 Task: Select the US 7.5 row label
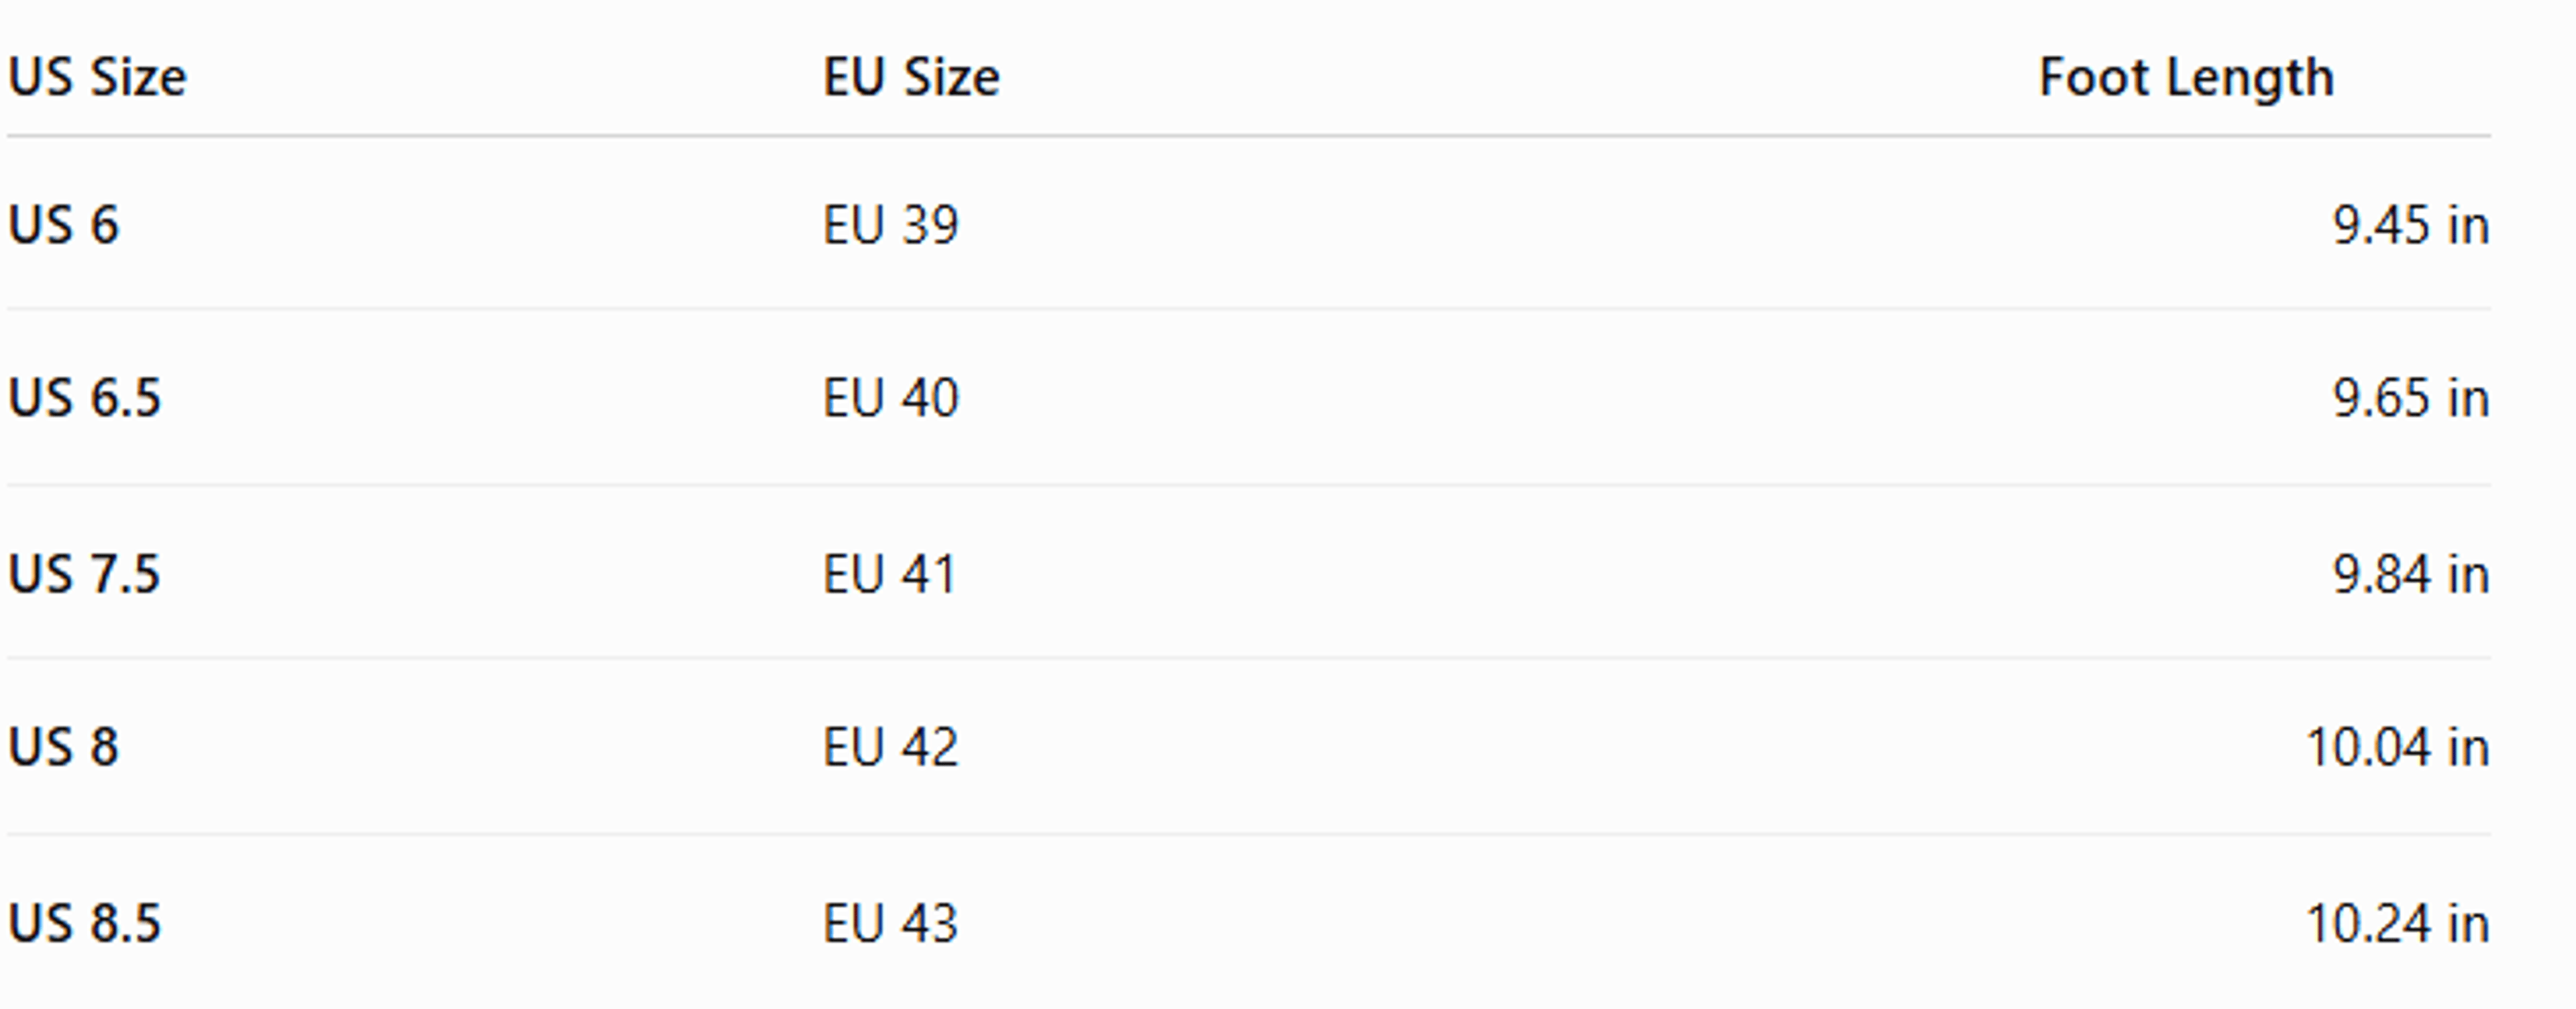(x=85, y=574)
